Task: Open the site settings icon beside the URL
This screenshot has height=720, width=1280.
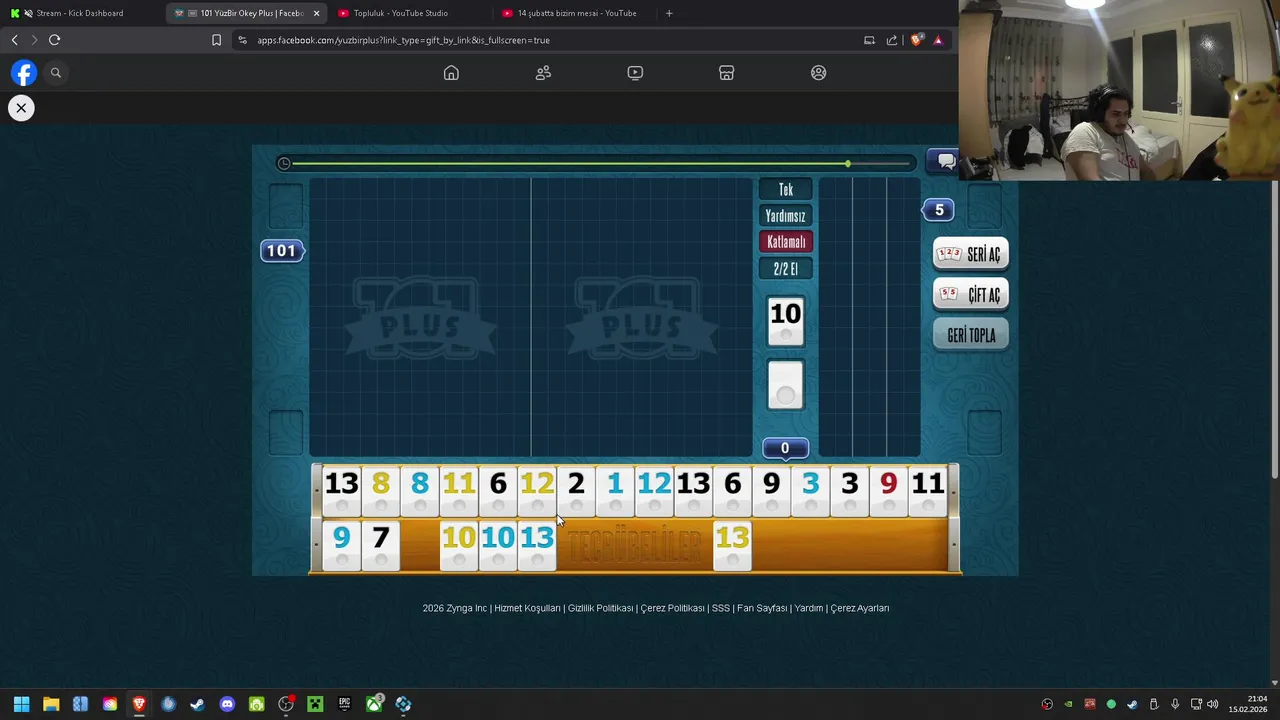Action: point(242,40)
